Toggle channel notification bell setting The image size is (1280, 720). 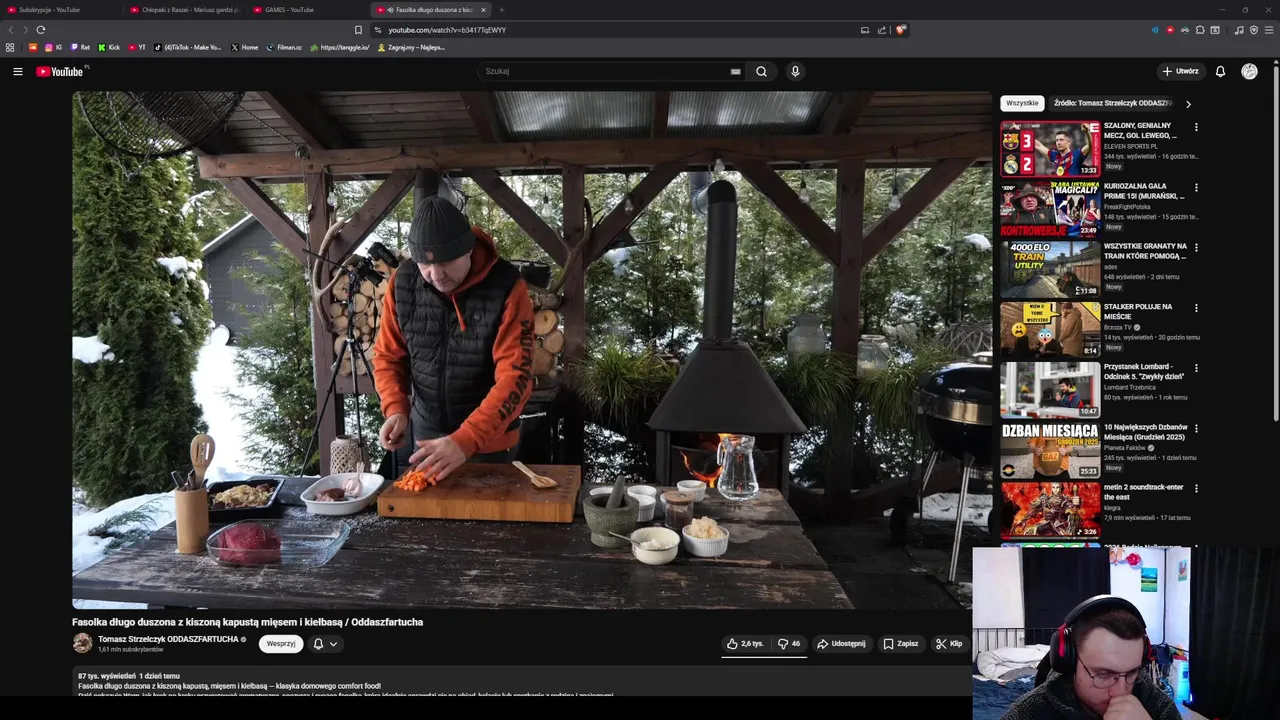coord(325,644)
